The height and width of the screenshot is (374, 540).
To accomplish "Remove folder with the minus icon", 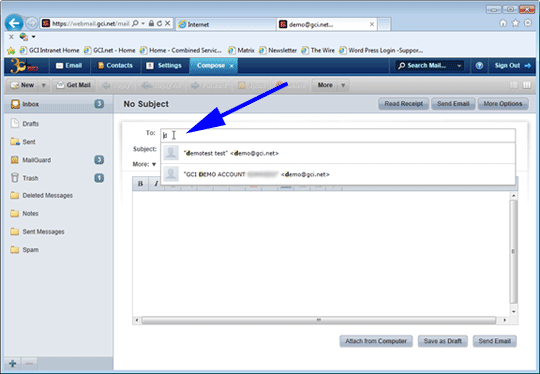I will point(29,363).
